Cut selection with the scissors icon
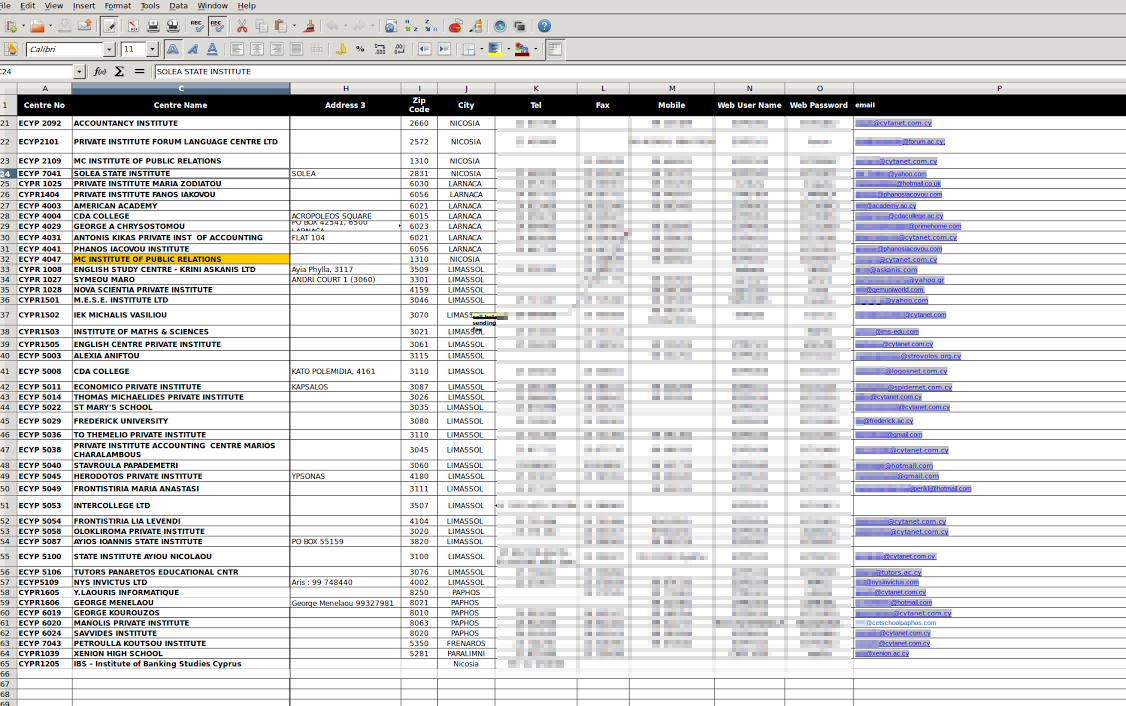Viewport: 1126px width, 706px height. [241, 26]
